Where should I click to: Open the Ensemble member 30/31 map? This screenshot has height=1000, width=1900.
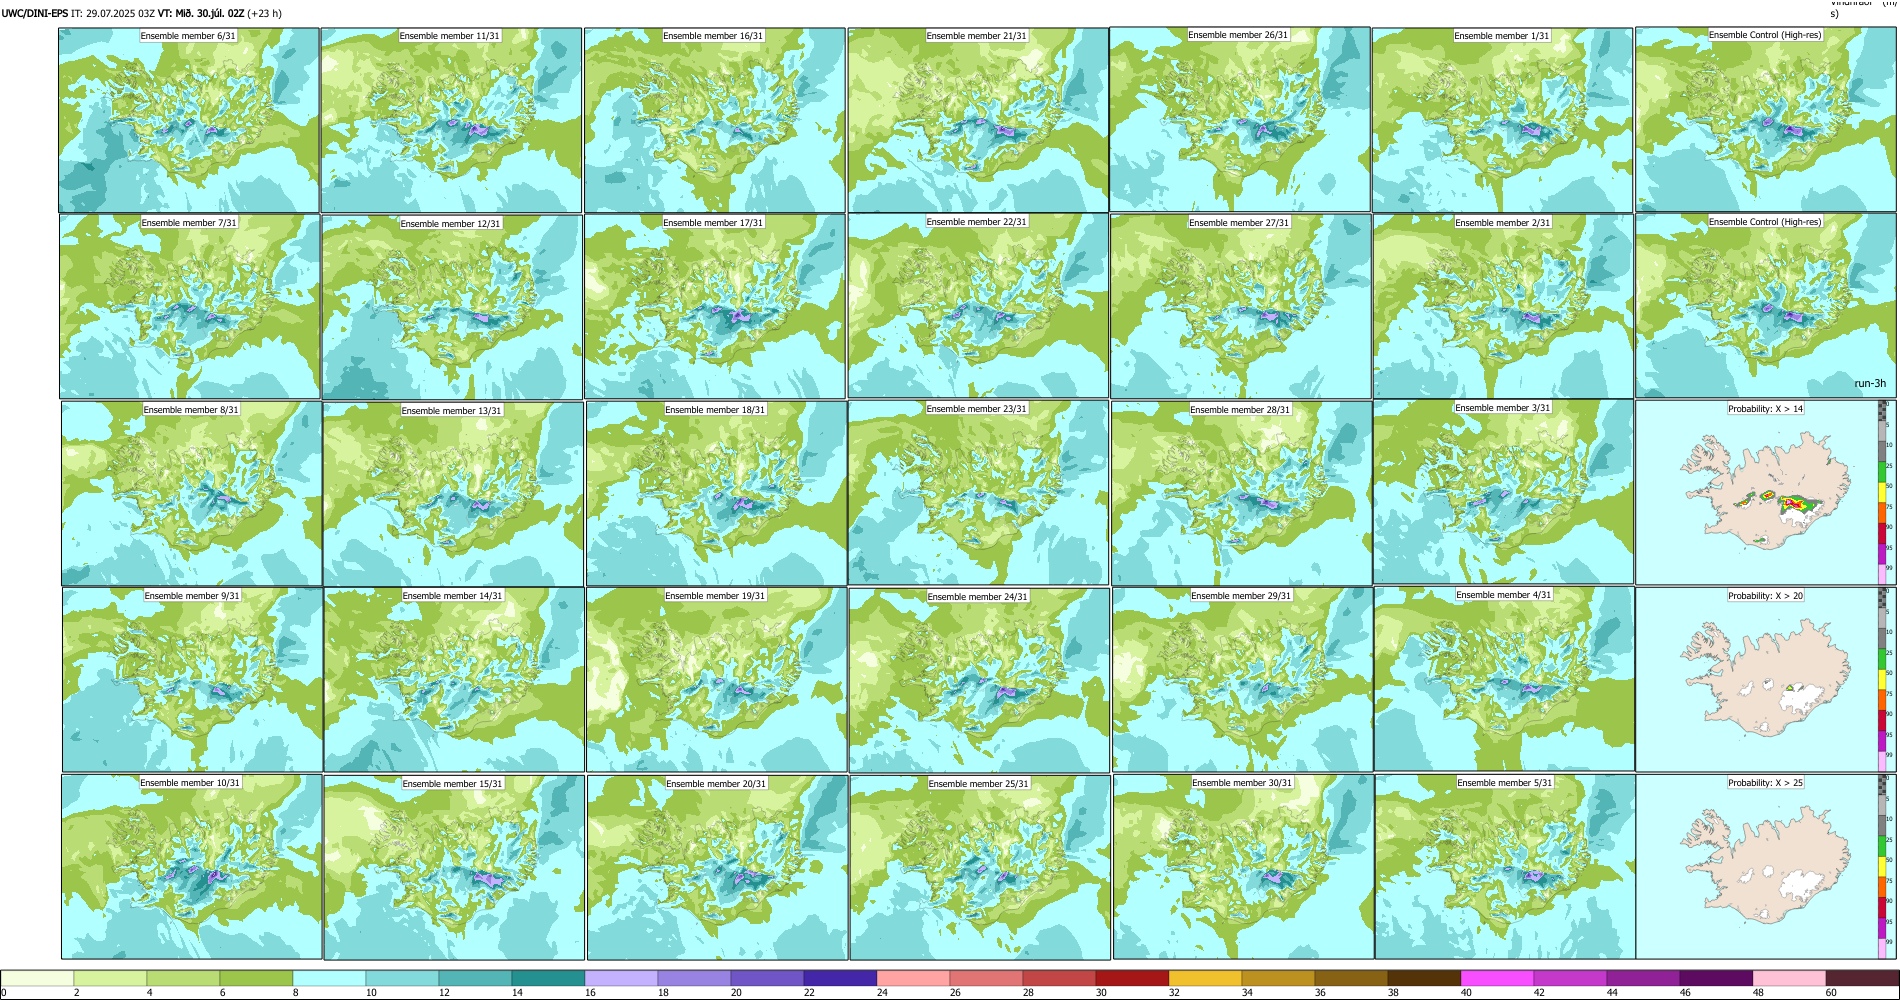pos(1243,867)
